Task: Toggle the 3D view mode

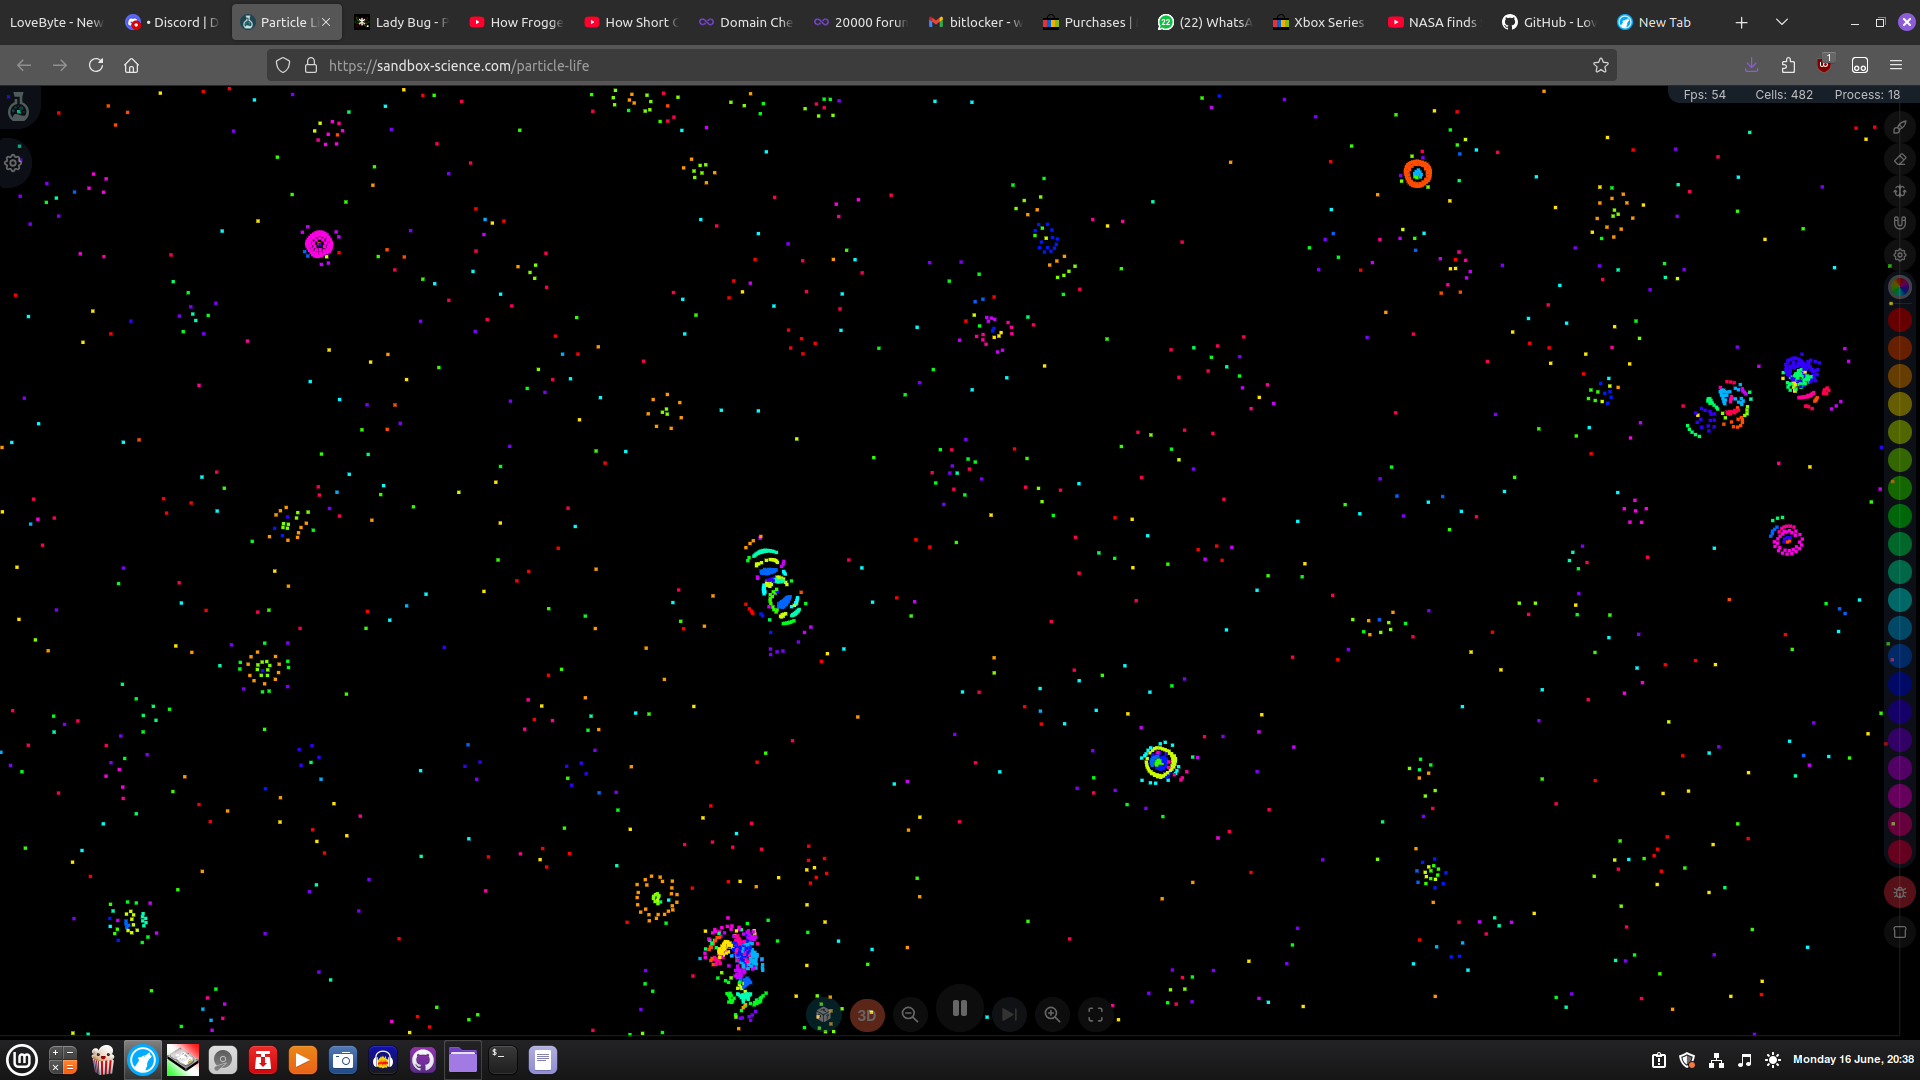Action: pyautogui.click(x=867, y=1014)
